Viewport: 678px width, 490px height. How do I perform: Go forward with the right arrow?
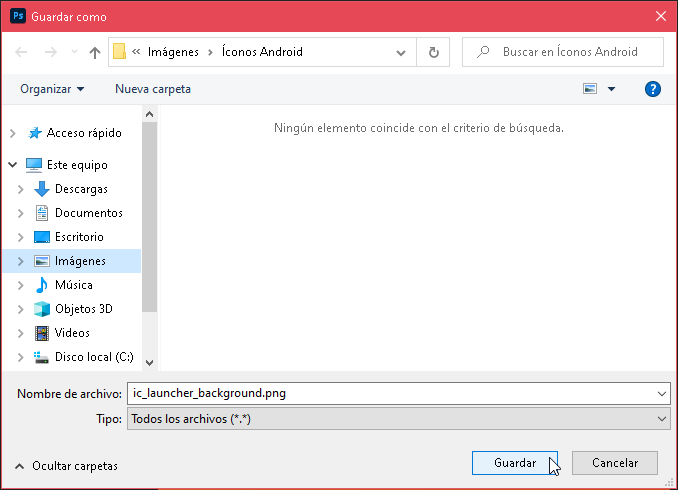(x=51, y=52)
